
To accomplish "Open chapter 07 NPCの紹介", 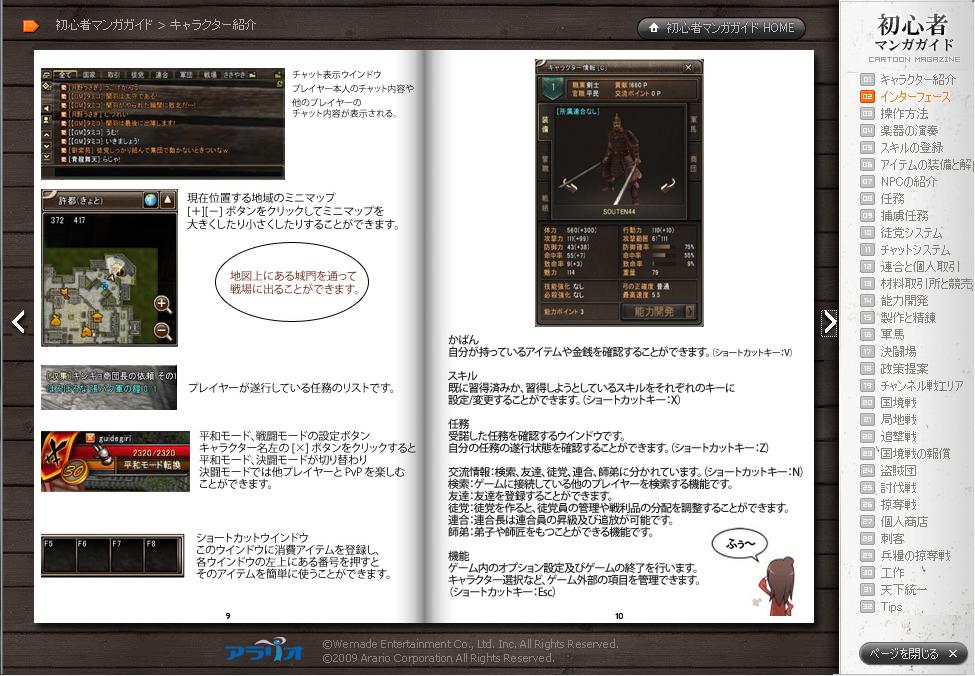I will tap(899, 182).
